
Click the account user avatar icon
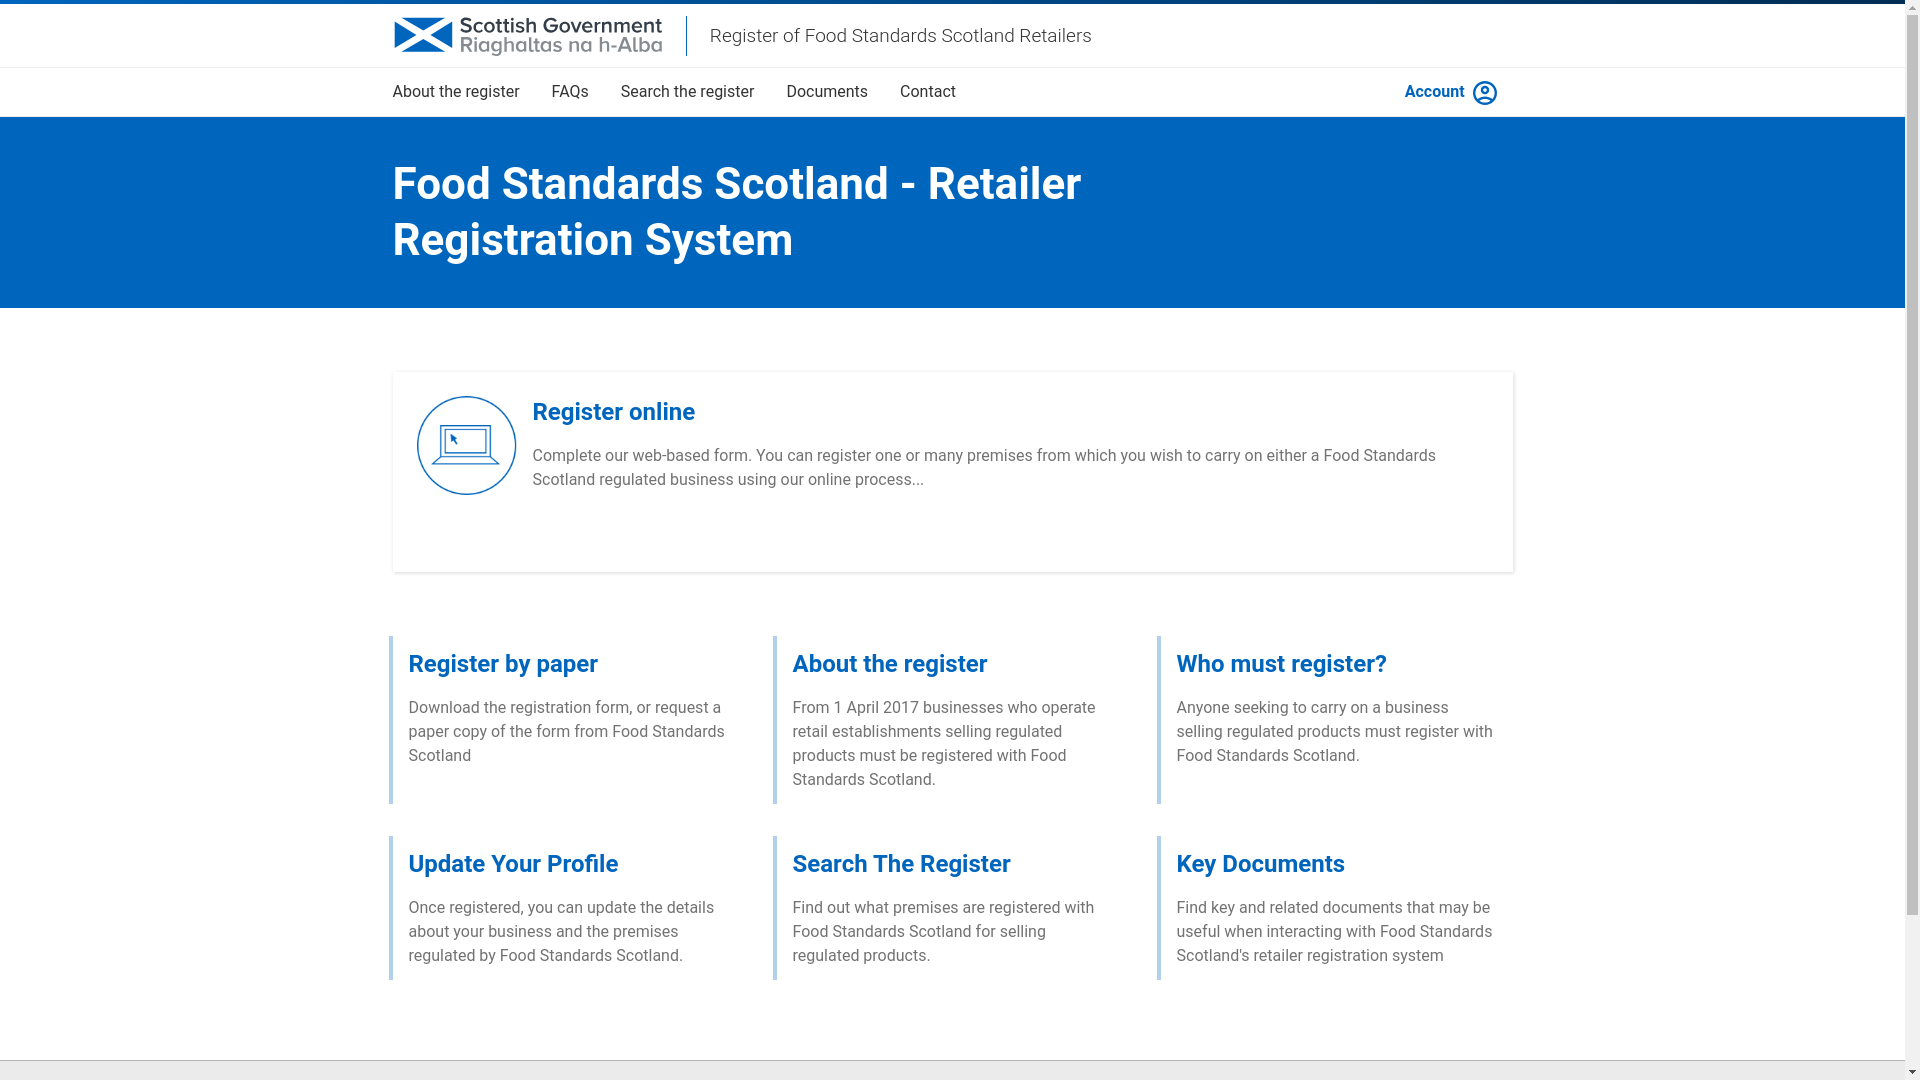[x=1485, y=93]
